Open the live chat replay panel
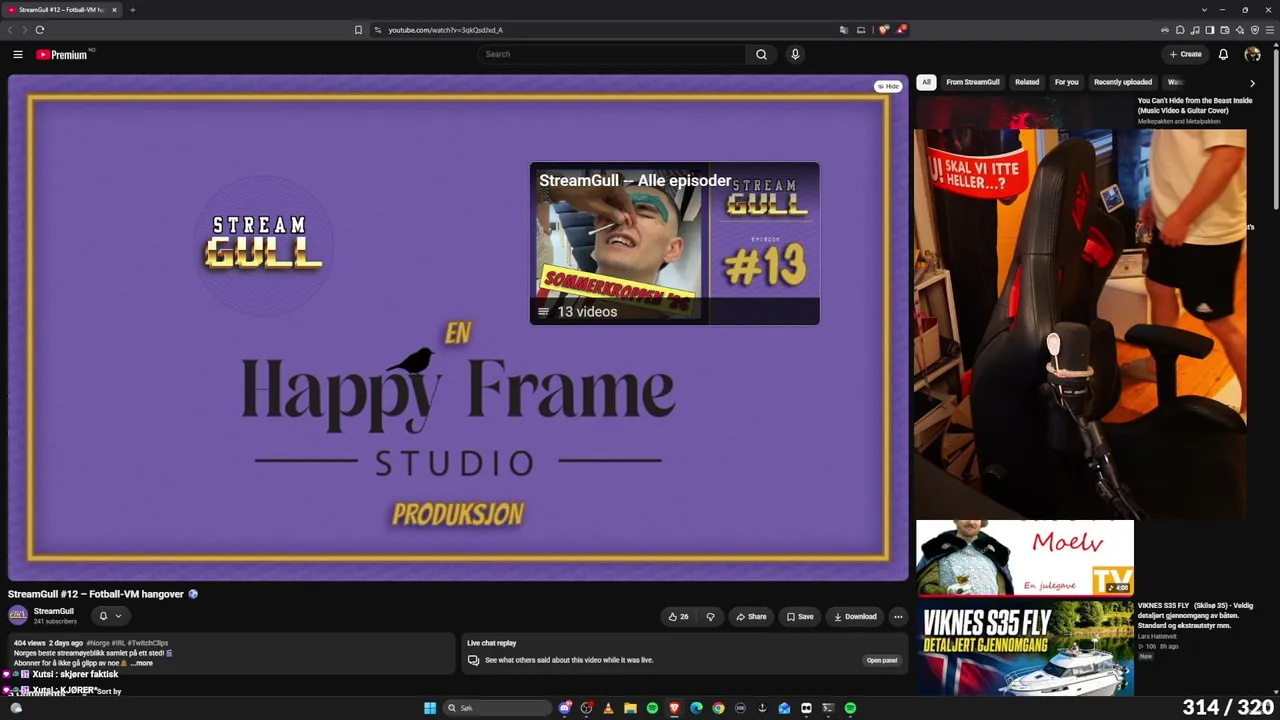This screenshot has width=1280, height=720. click(x=882, y=660)
